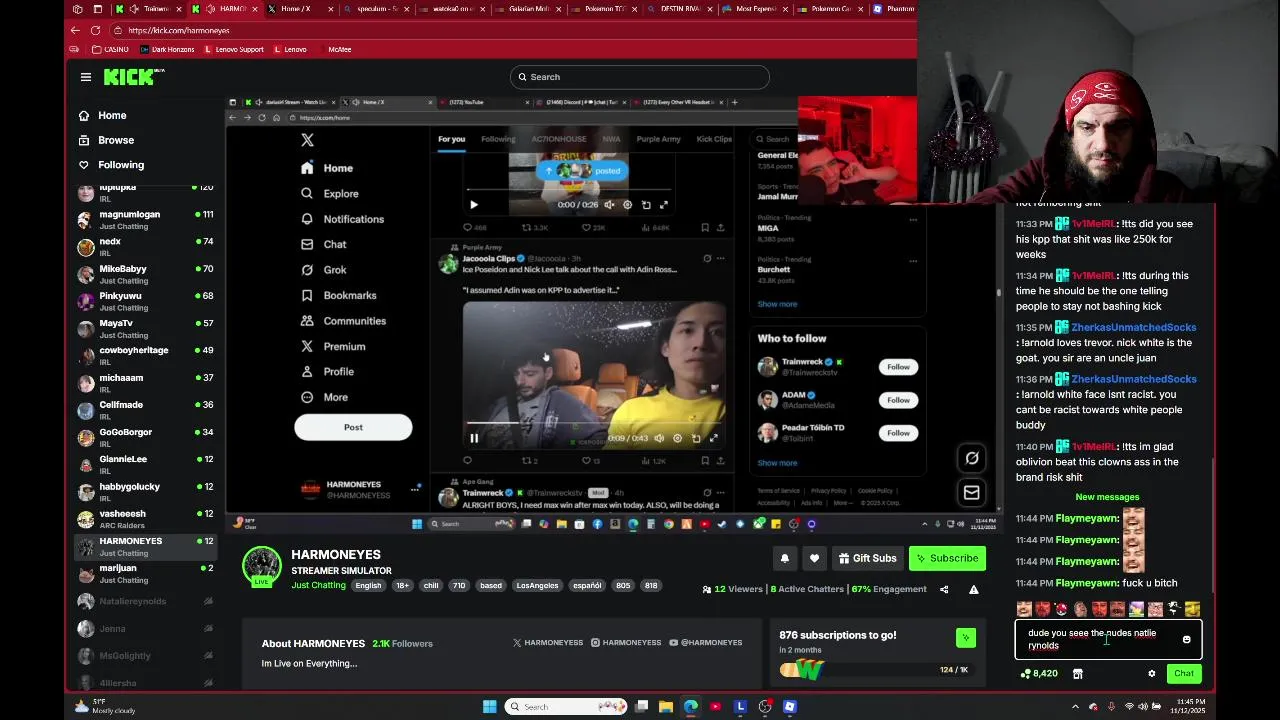
Task: Click the share stream icon
Action: [x=944, y=589]
